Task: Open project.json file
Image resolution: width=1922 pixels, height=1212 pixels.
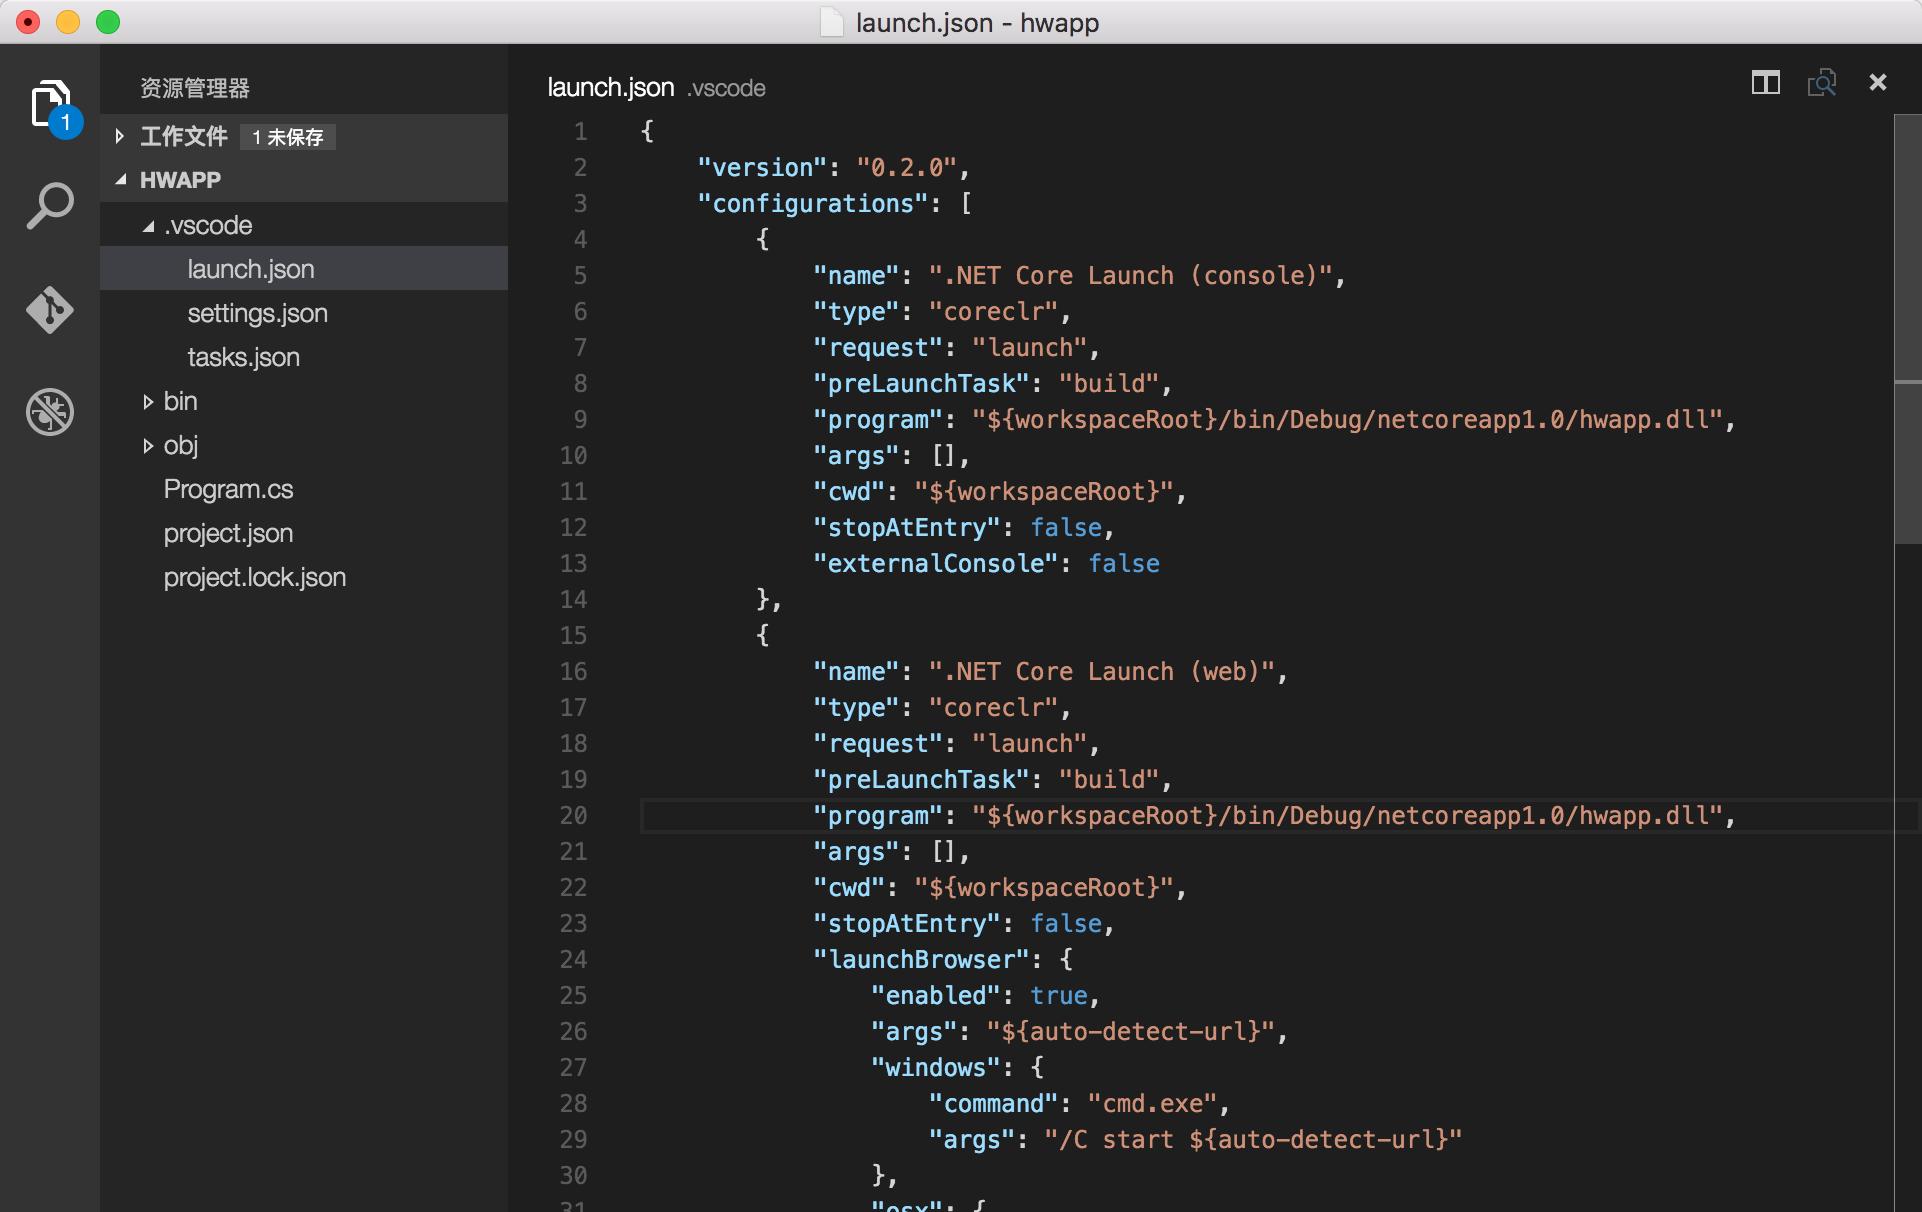Action: [x=304, y=533]
